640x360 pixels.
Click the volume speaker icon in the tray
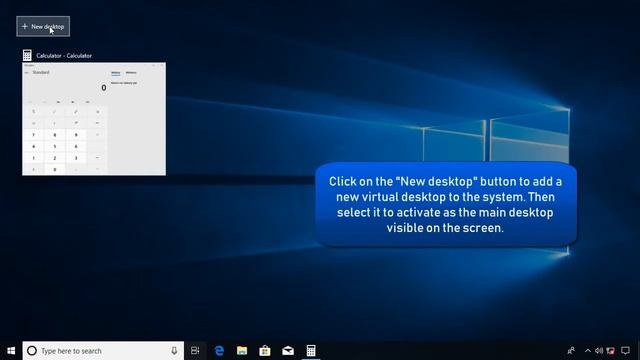(x=599, y=351)
